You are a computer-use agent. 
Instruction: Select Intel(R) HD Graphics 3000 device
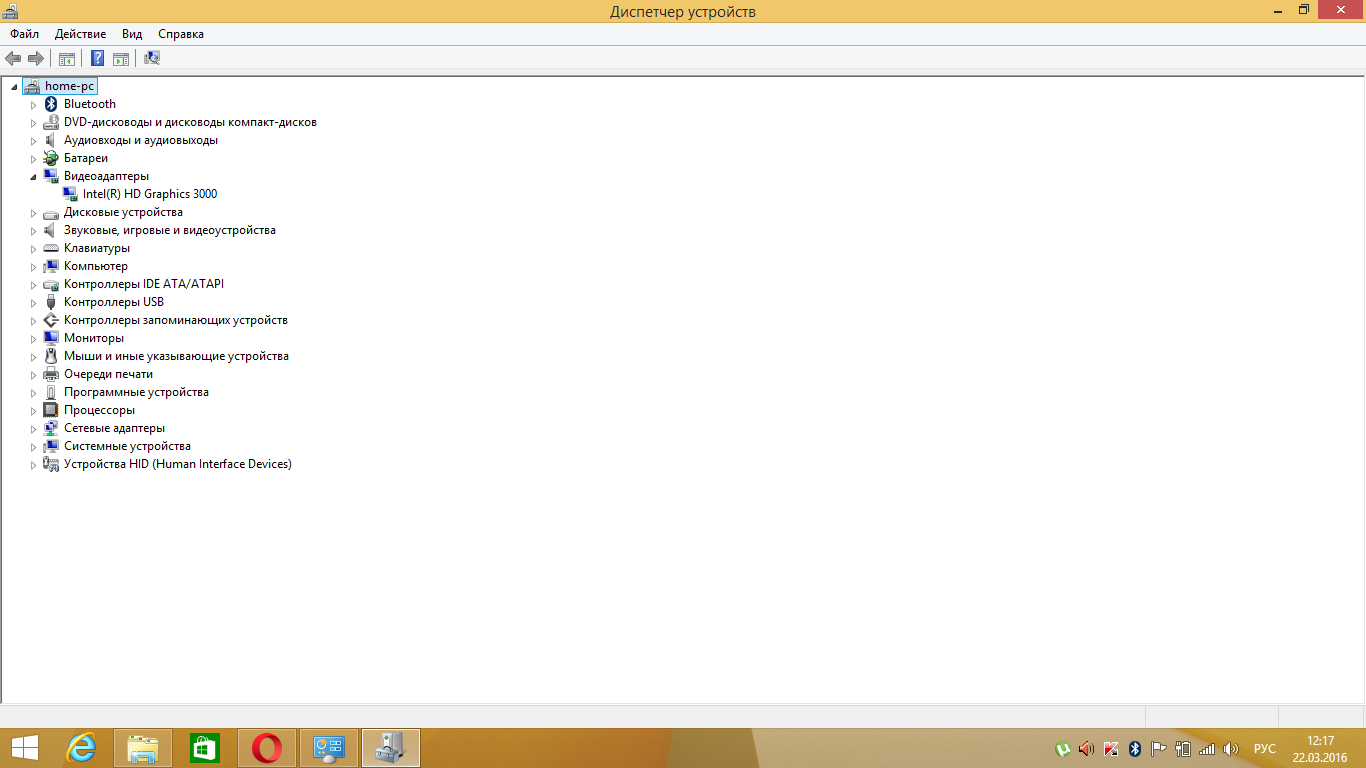pyautogui.click(x=150, y=194)
